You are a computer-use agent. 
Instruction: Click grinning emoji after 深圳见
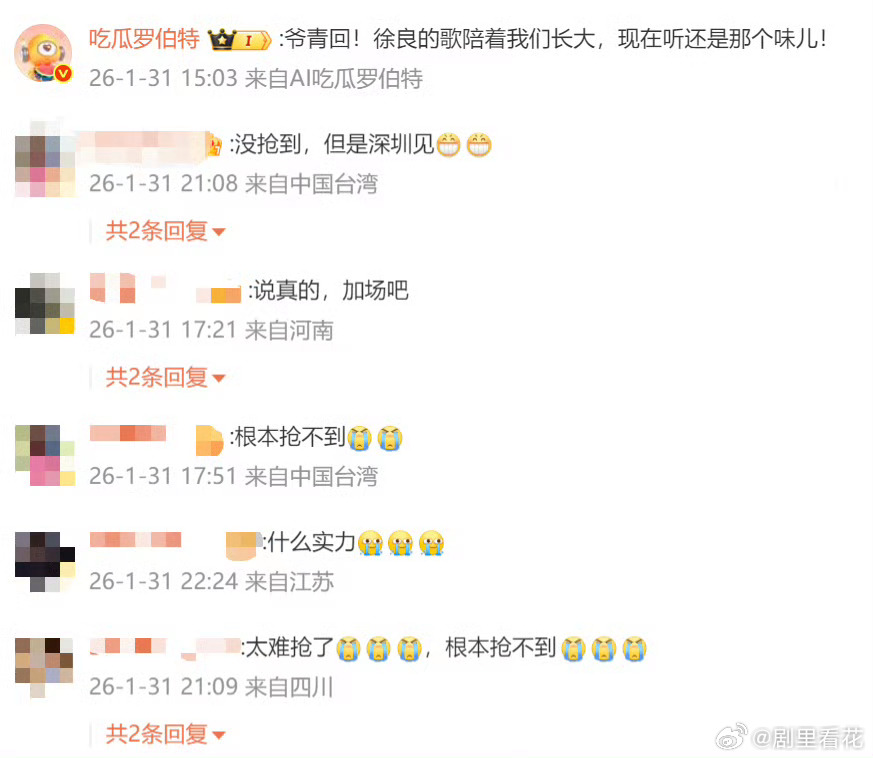click(449, 145)
